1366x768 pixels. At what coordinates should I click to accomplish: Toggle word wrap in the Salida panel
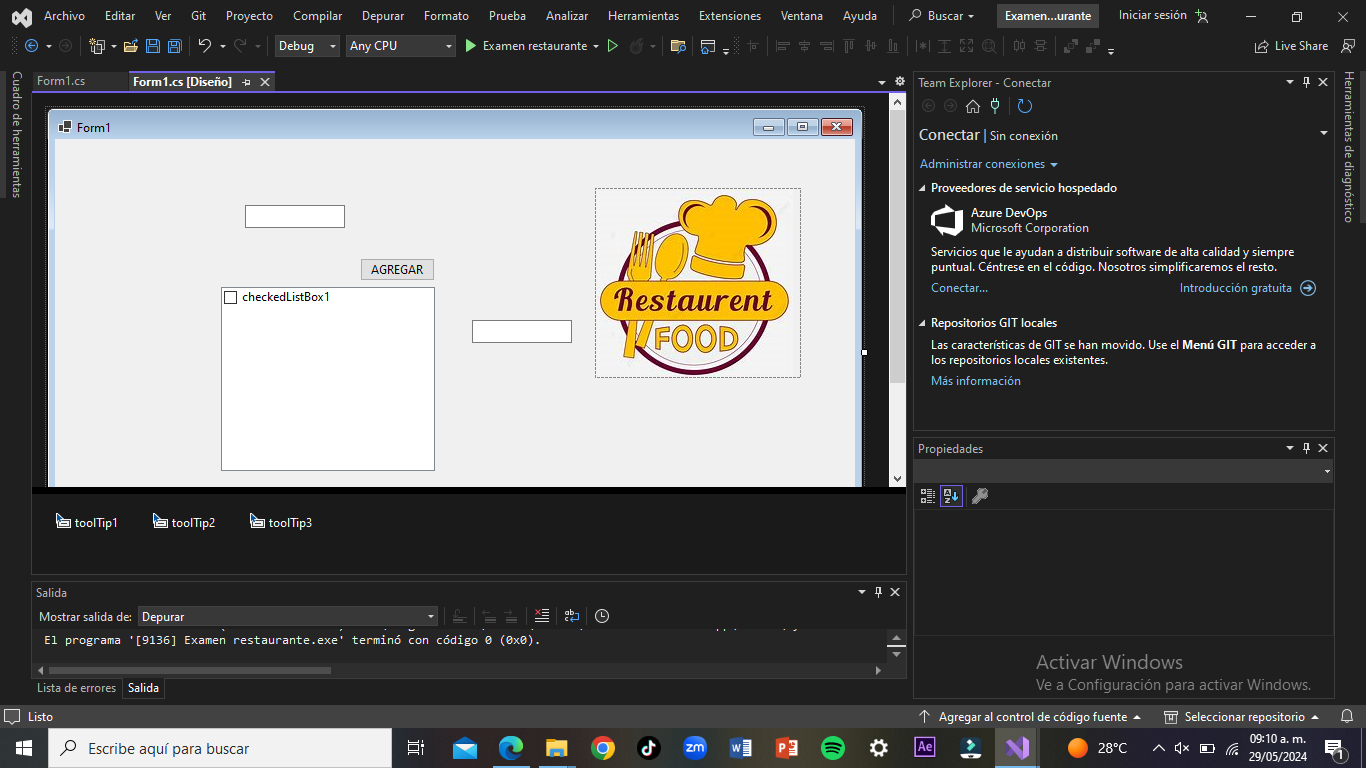click(x=571, y=616)
